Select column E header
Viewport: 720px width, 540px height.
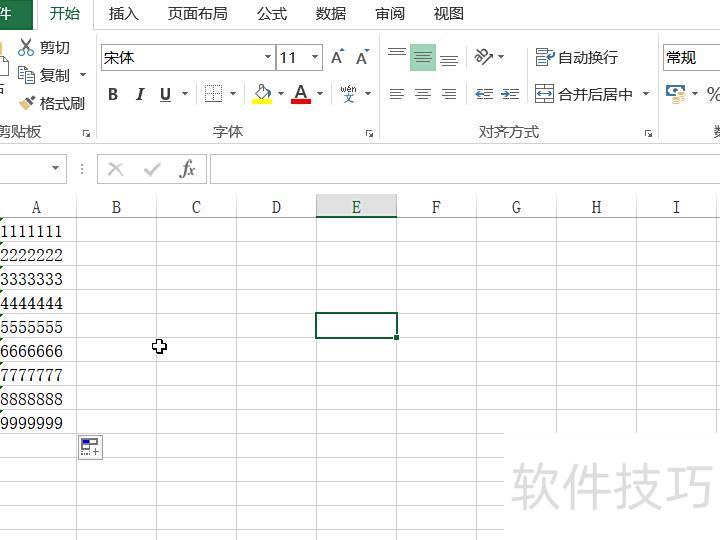click(x=356, y=206)
